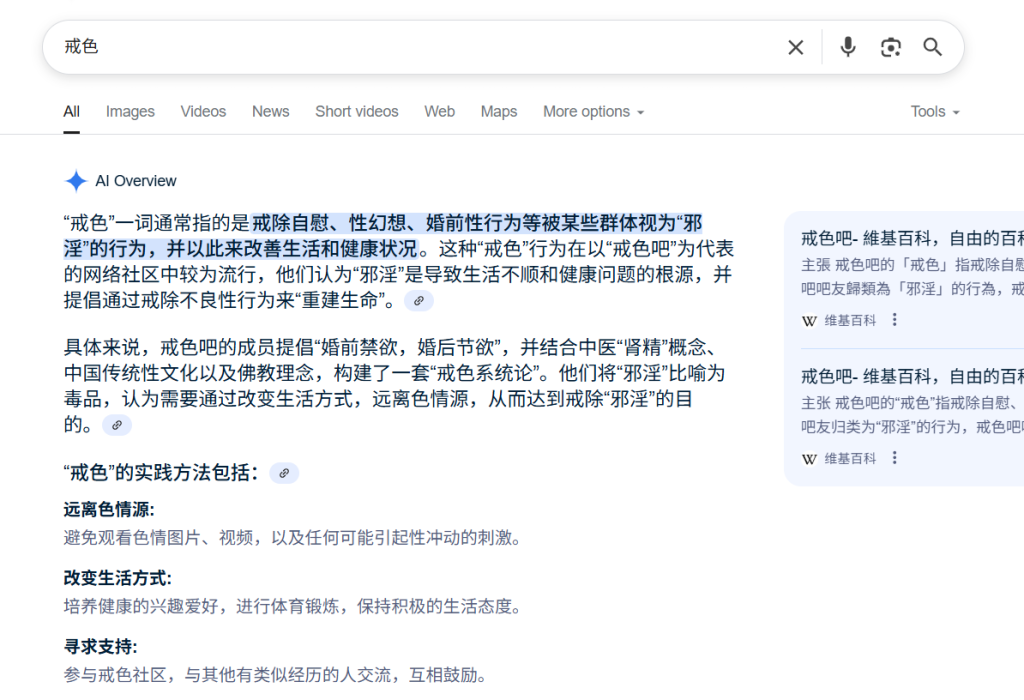Focus the search input containing 戒色
Viewport: 1024px width, 700px height.
[418, 47]
